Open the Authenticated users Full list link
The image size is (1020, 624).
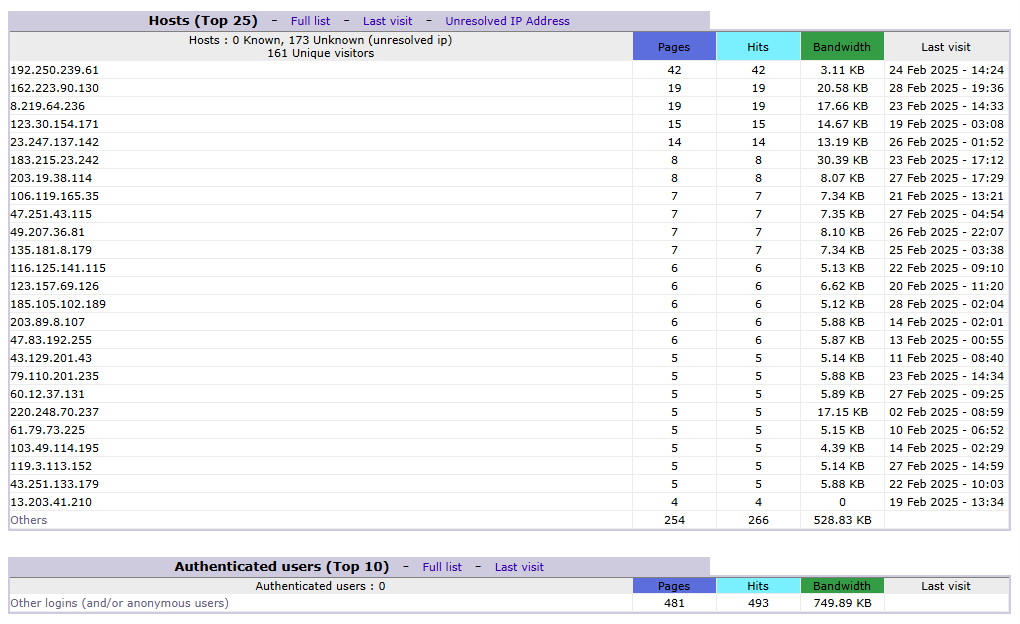pyautogui.click(x=442, y=567)
